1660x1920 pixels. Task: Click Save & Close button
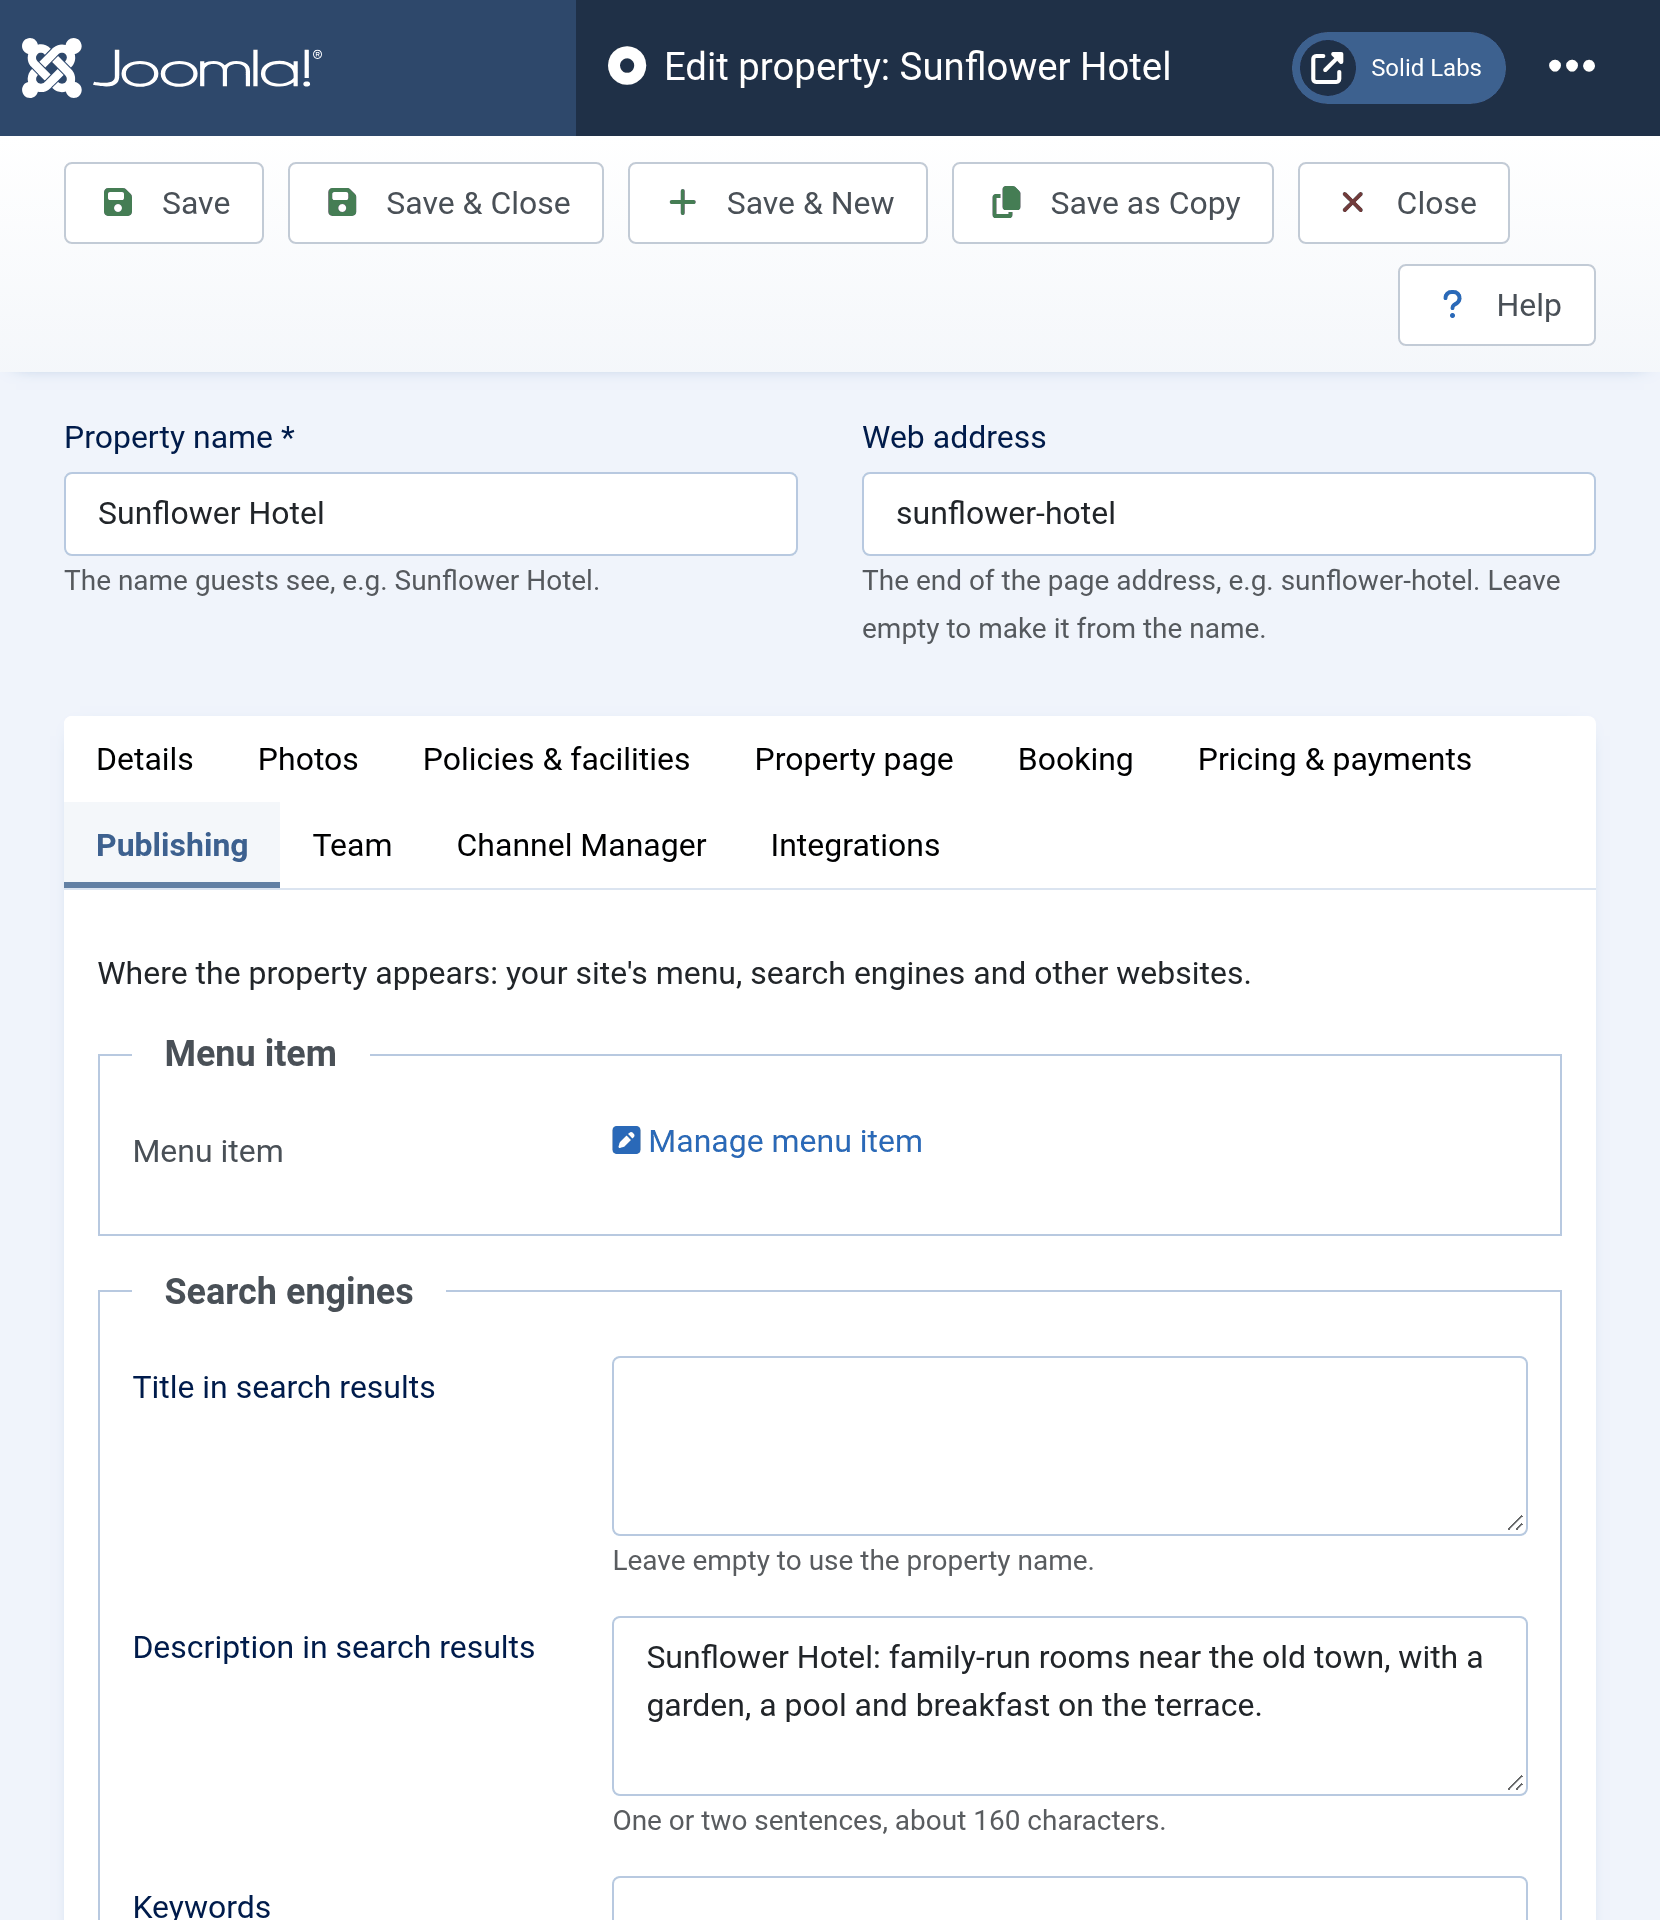click(x=446, y=203)
